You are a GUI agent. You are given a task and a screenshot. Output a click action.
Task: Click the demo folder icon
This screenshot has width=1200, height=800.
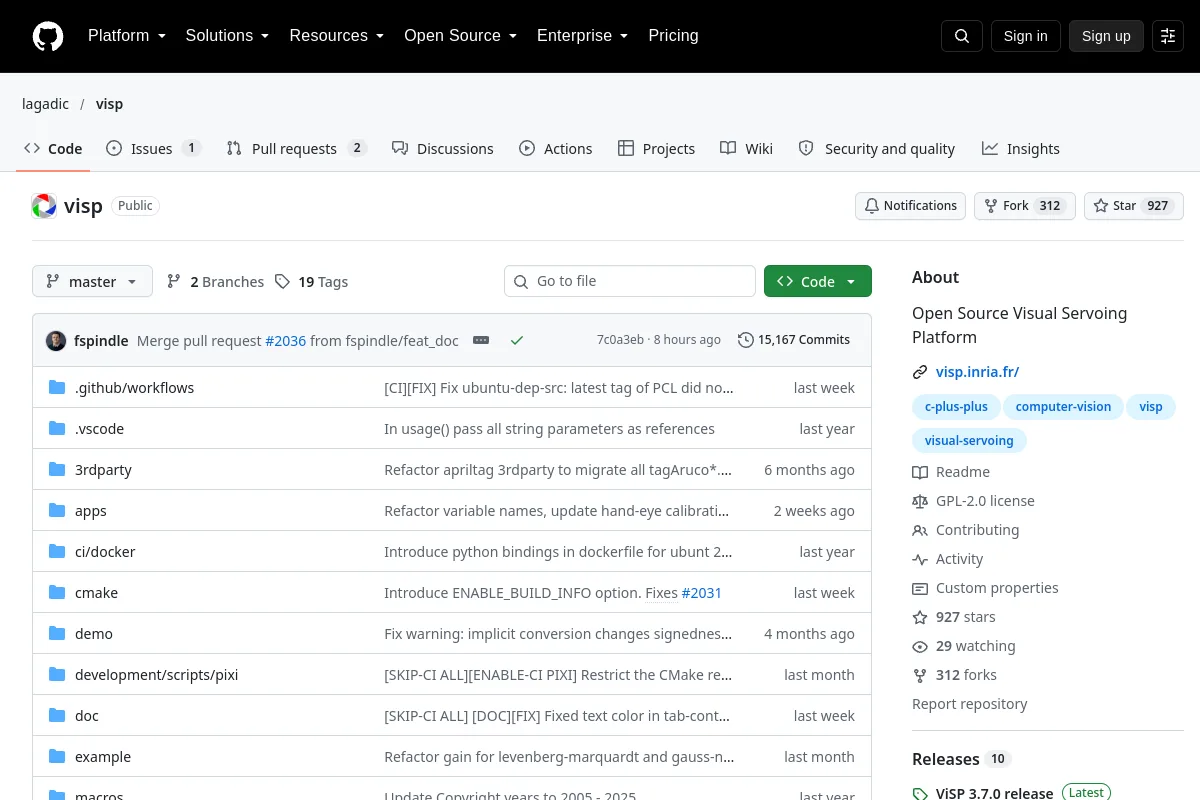[57, 634]
